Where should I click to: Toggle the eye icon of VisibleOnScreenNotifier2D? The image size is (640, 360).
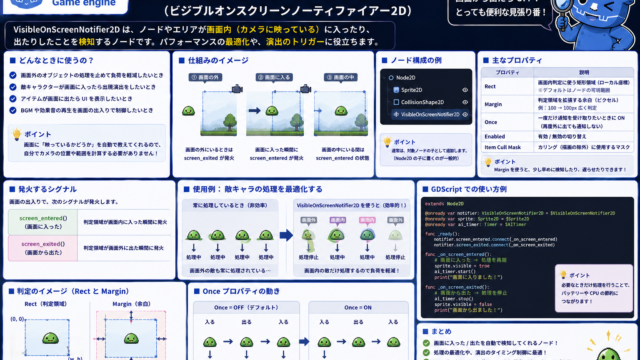click(x=464, y=114)
